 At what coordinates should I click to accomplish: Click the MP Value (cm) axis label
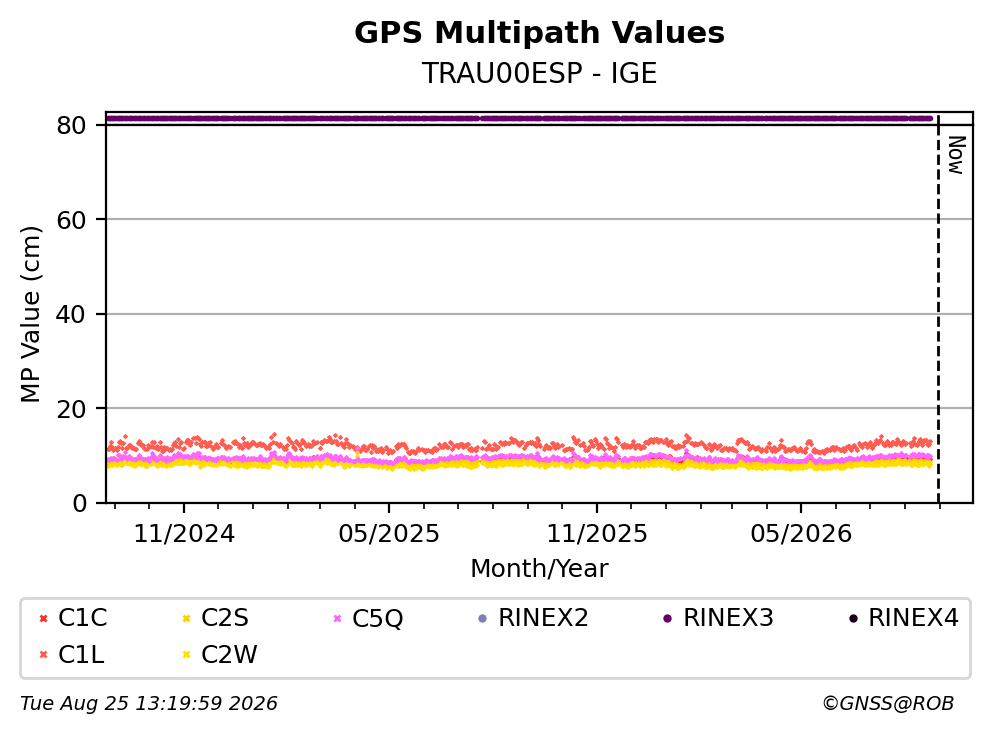click(30, 314)
